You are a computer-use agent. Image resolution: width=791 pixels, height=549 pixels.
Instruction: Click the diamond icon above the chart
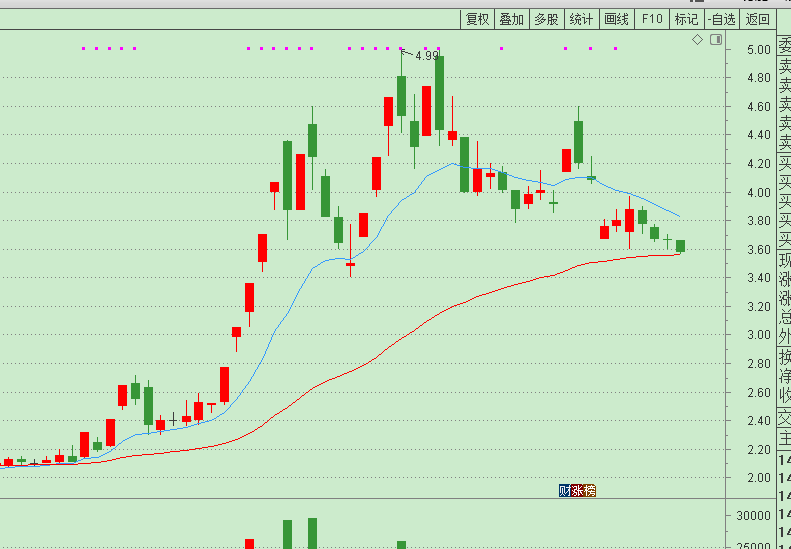coord(697,39)
